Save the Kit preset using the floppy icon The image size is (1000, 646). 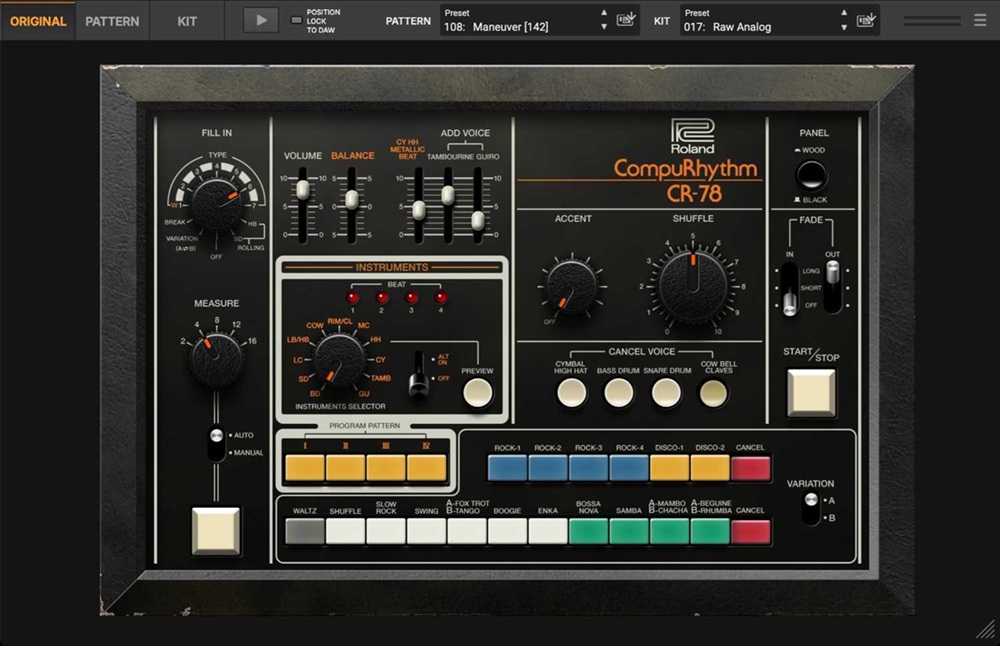pyautogui.click(x=866, y=19)
